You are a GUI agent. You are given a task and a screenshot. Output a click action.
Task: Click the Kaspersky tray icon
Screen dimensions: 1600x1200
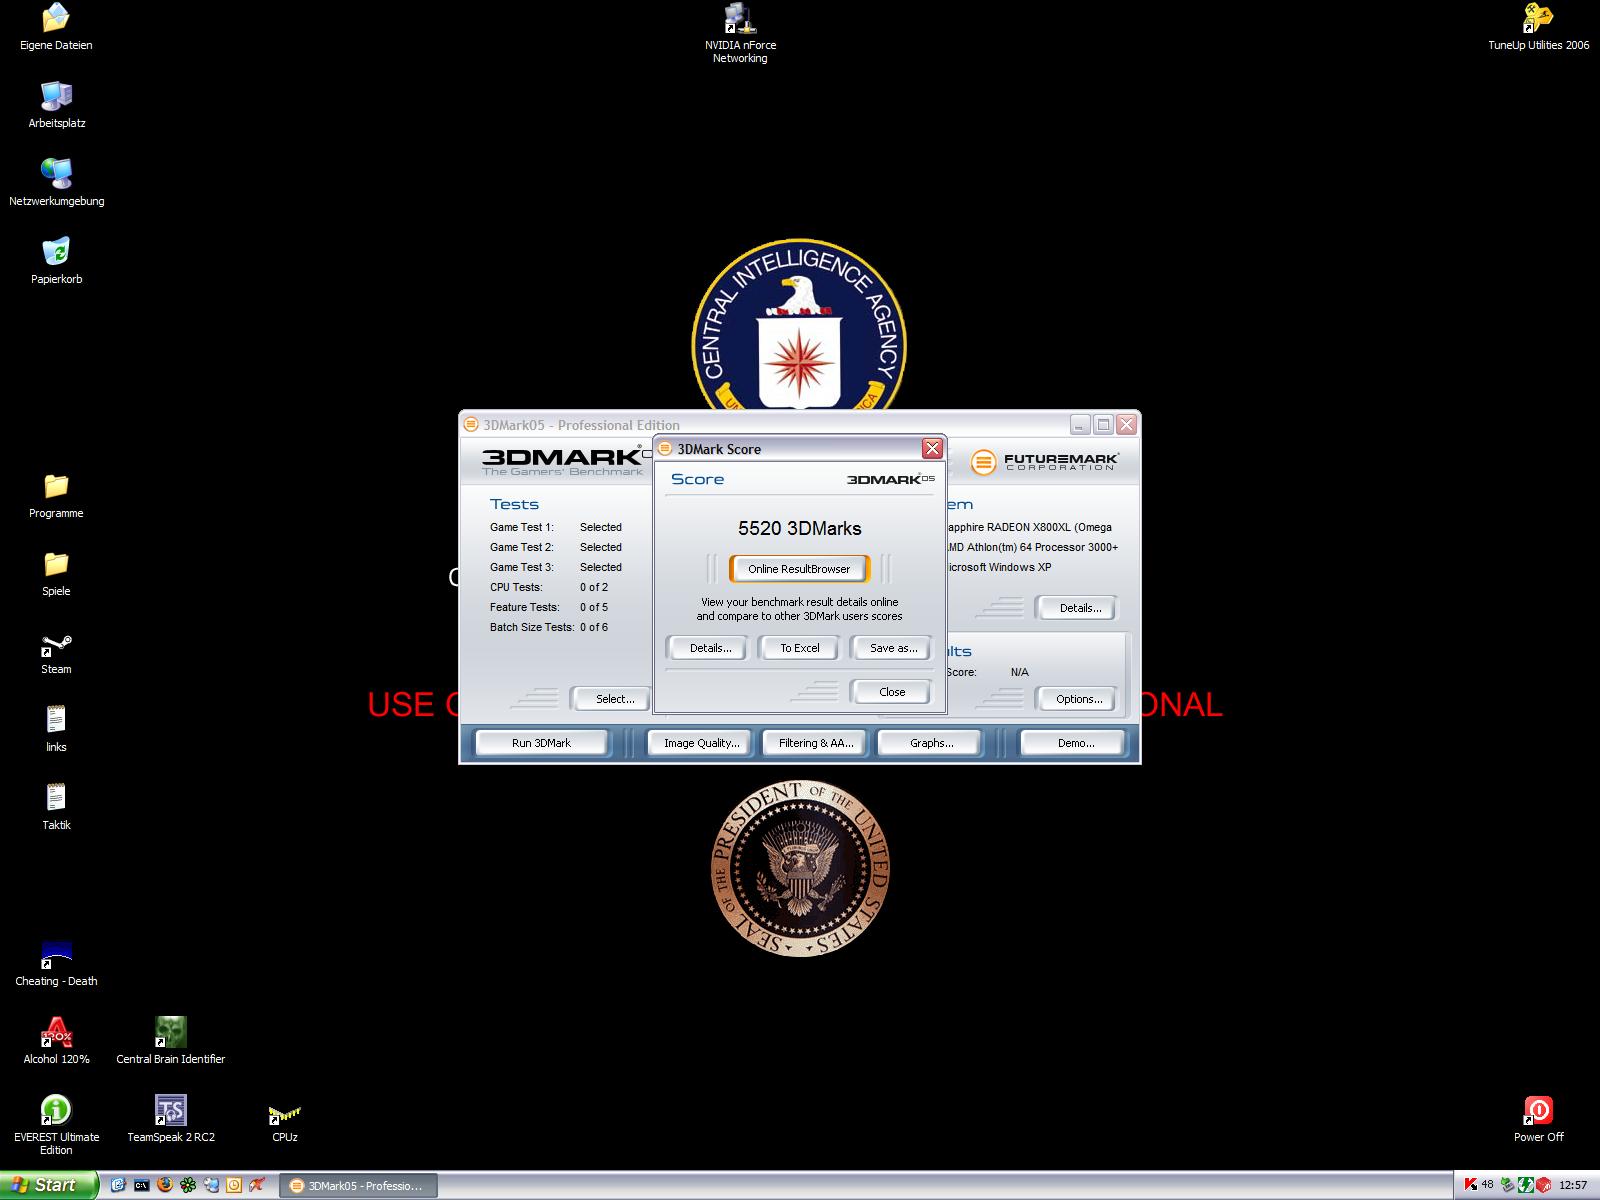click(x=1470, y=1185)
